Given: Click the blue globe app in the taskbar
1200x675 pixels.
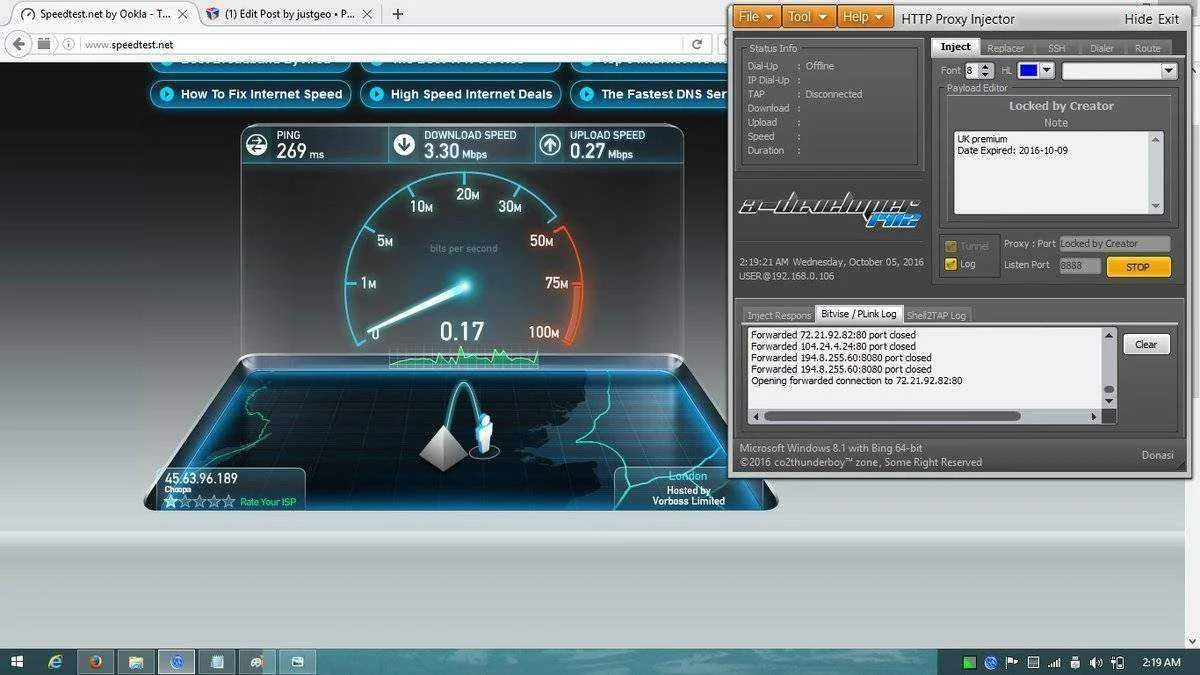Looking at the screenshot, I should [177, 662].
